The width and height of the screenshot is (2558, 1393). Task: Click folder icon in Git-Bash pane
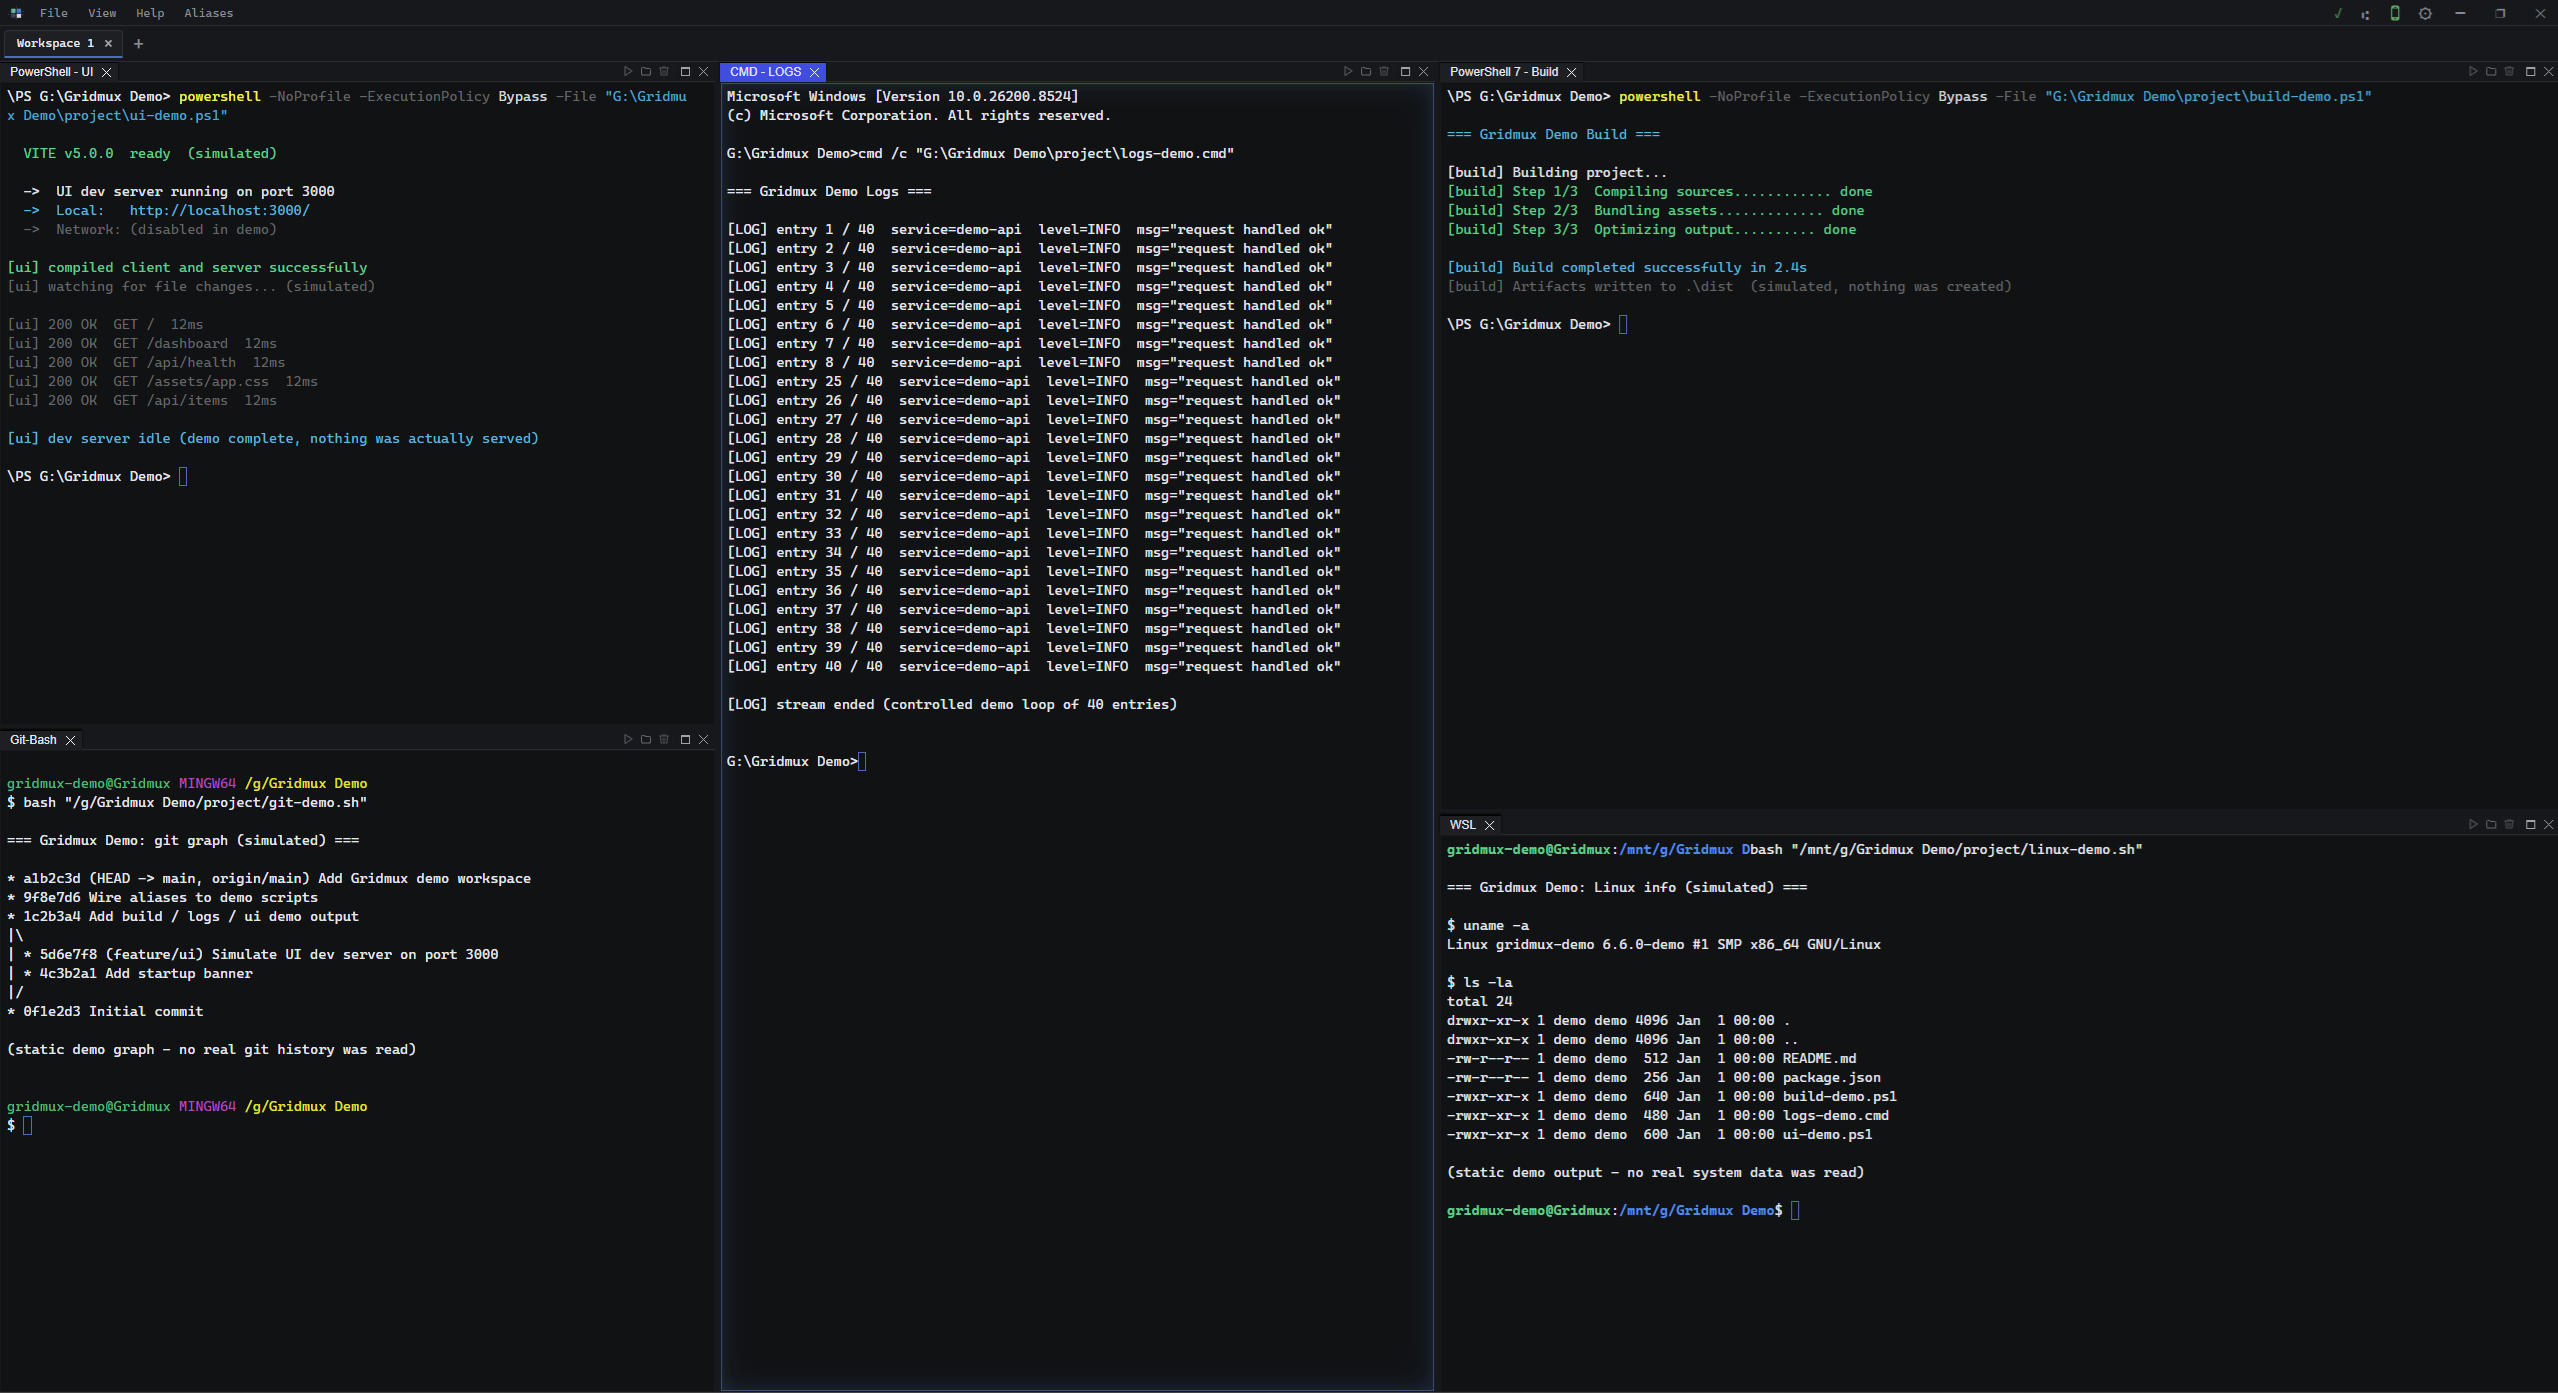pyautogui.click(x=646, y=740)
